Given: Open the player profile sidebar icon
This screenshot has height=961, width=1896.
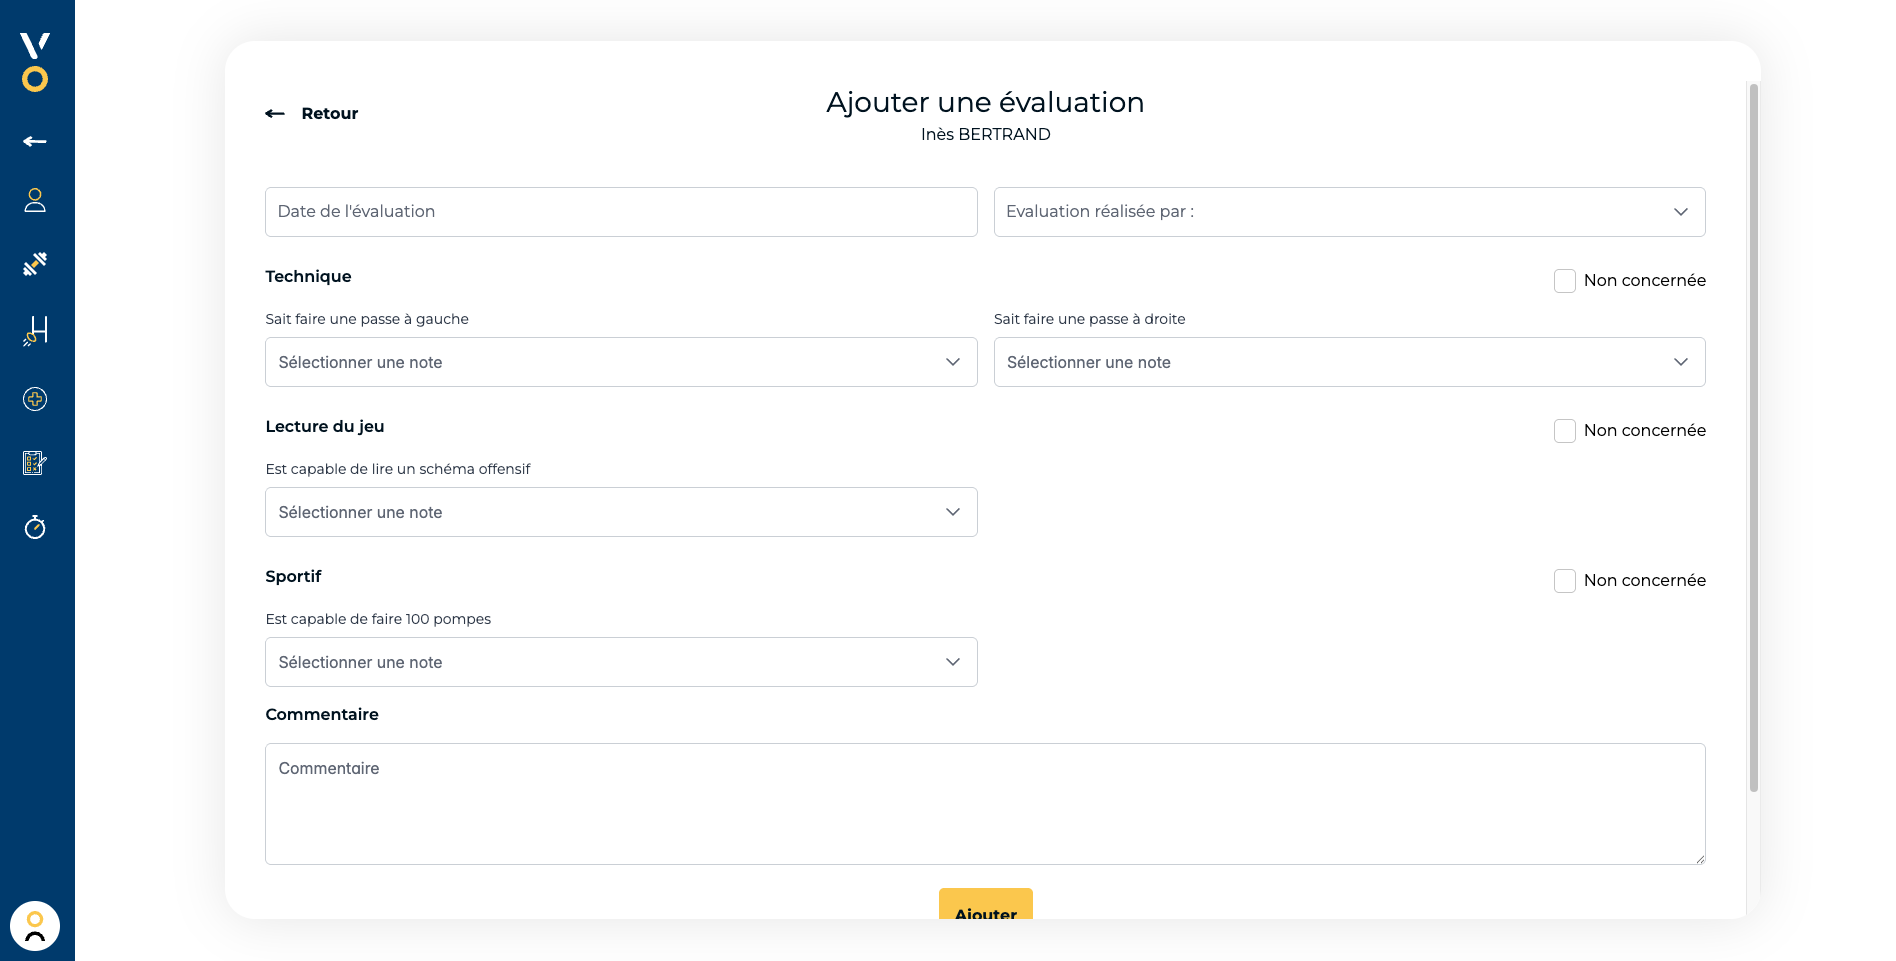Looking at the screenshot, I should coord(35,200).
